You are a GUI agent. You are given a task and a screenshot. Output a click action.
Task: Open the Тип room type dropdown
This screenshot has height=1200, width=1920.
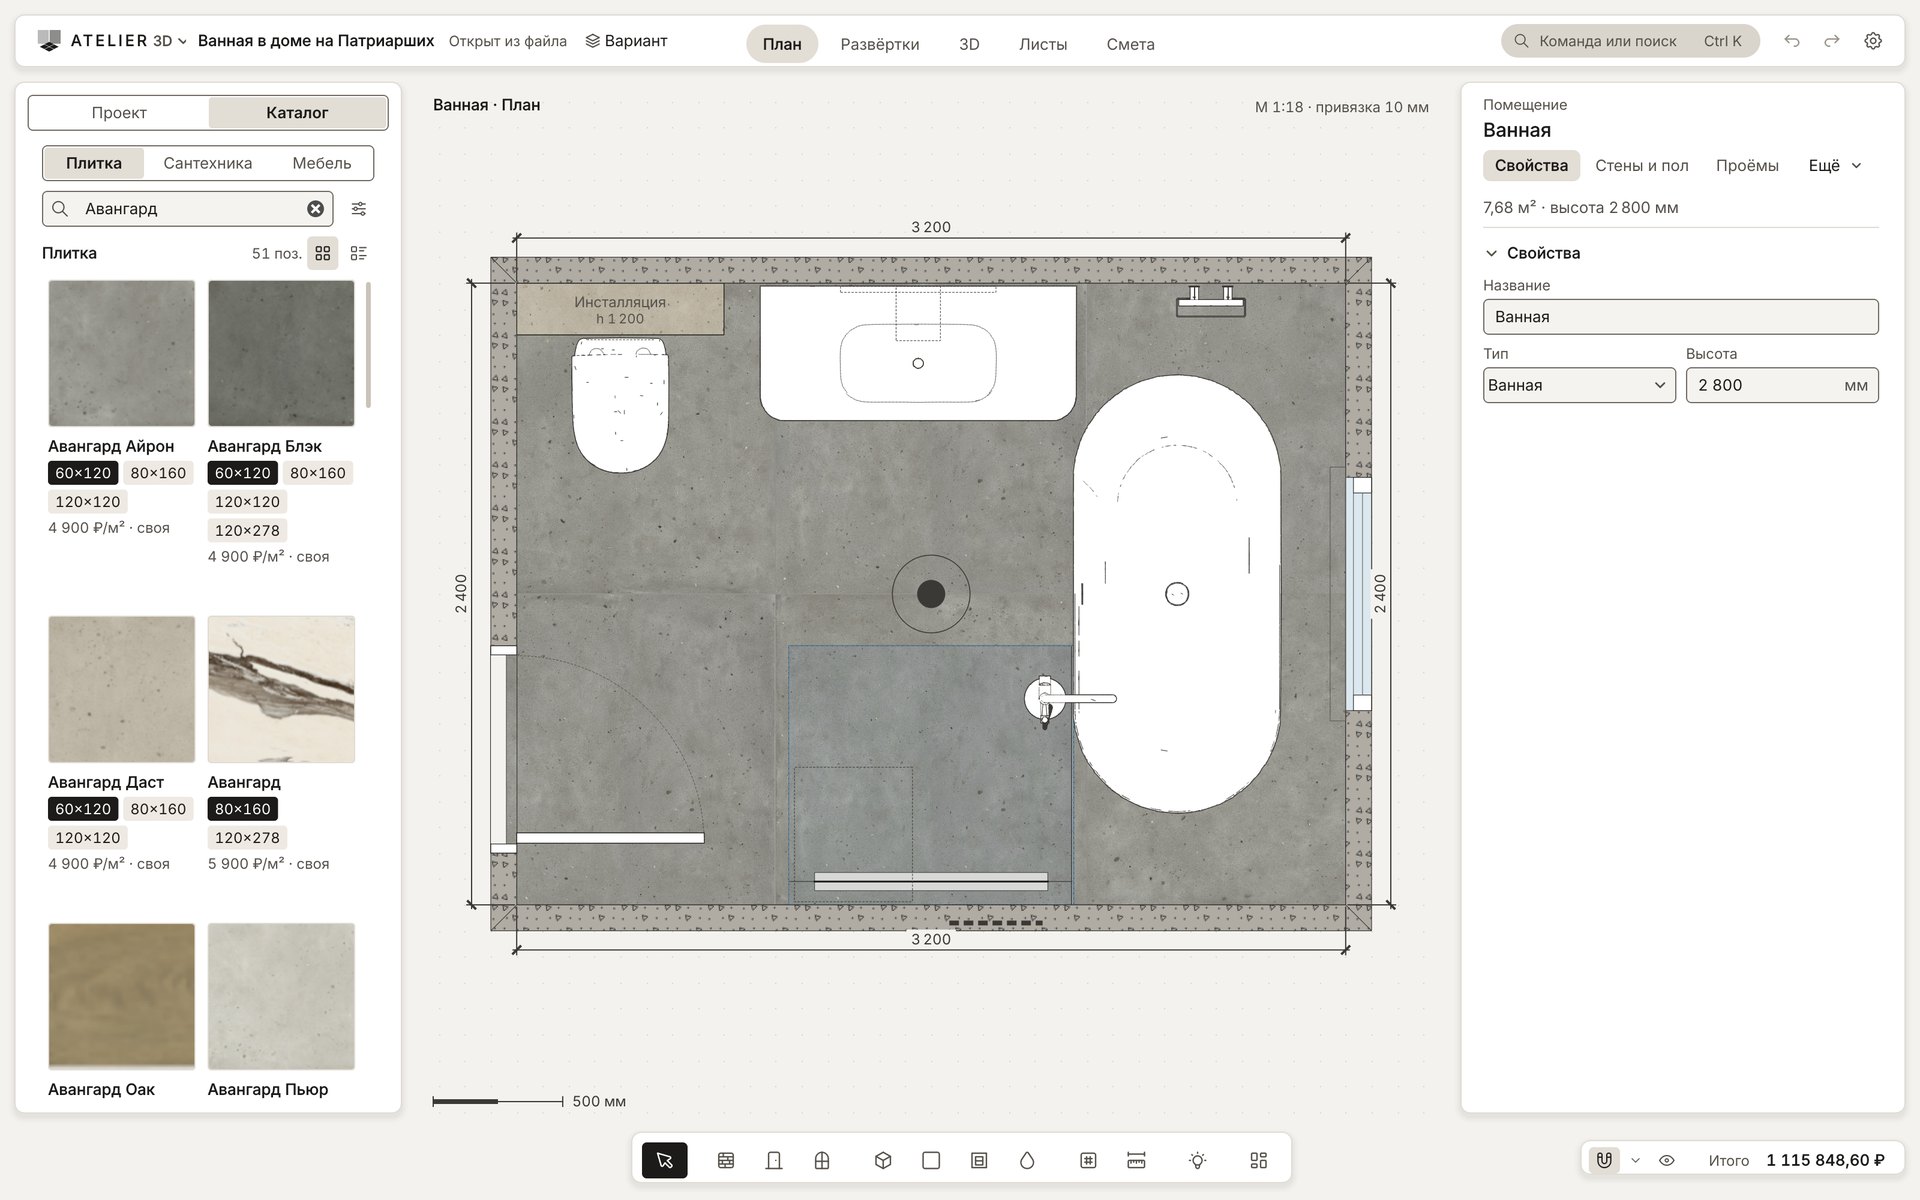tap(1579, 385)
